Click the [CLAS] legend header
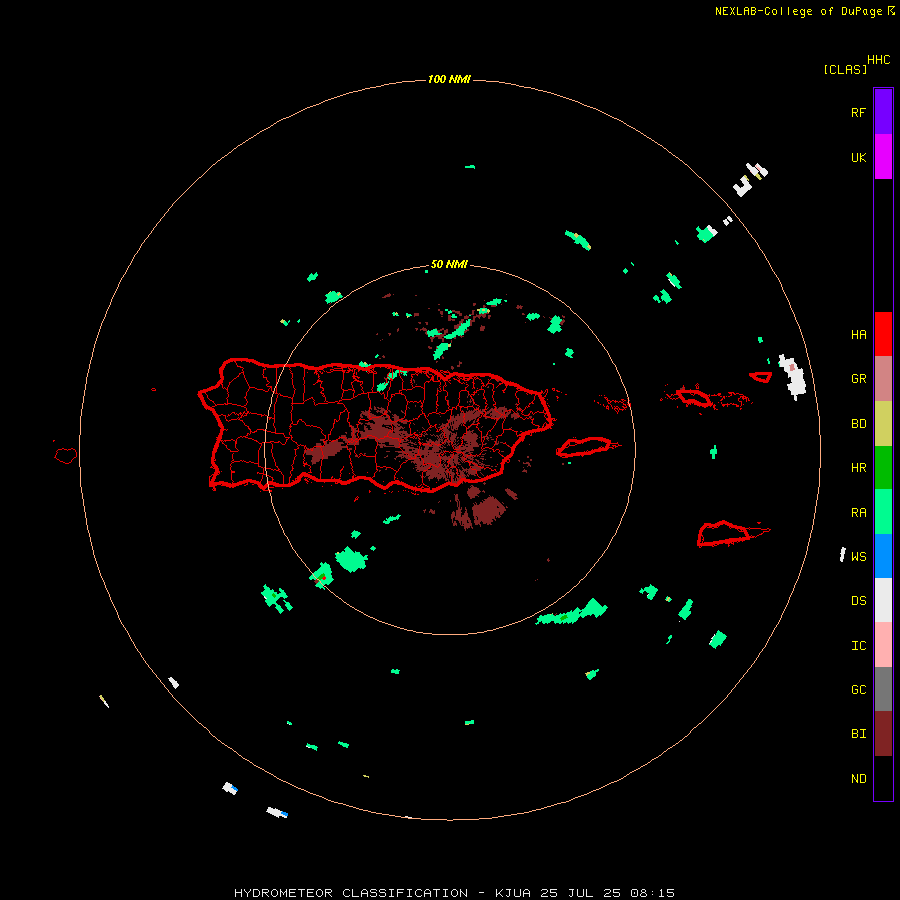 pyautogui.click(x=845, y=69)
